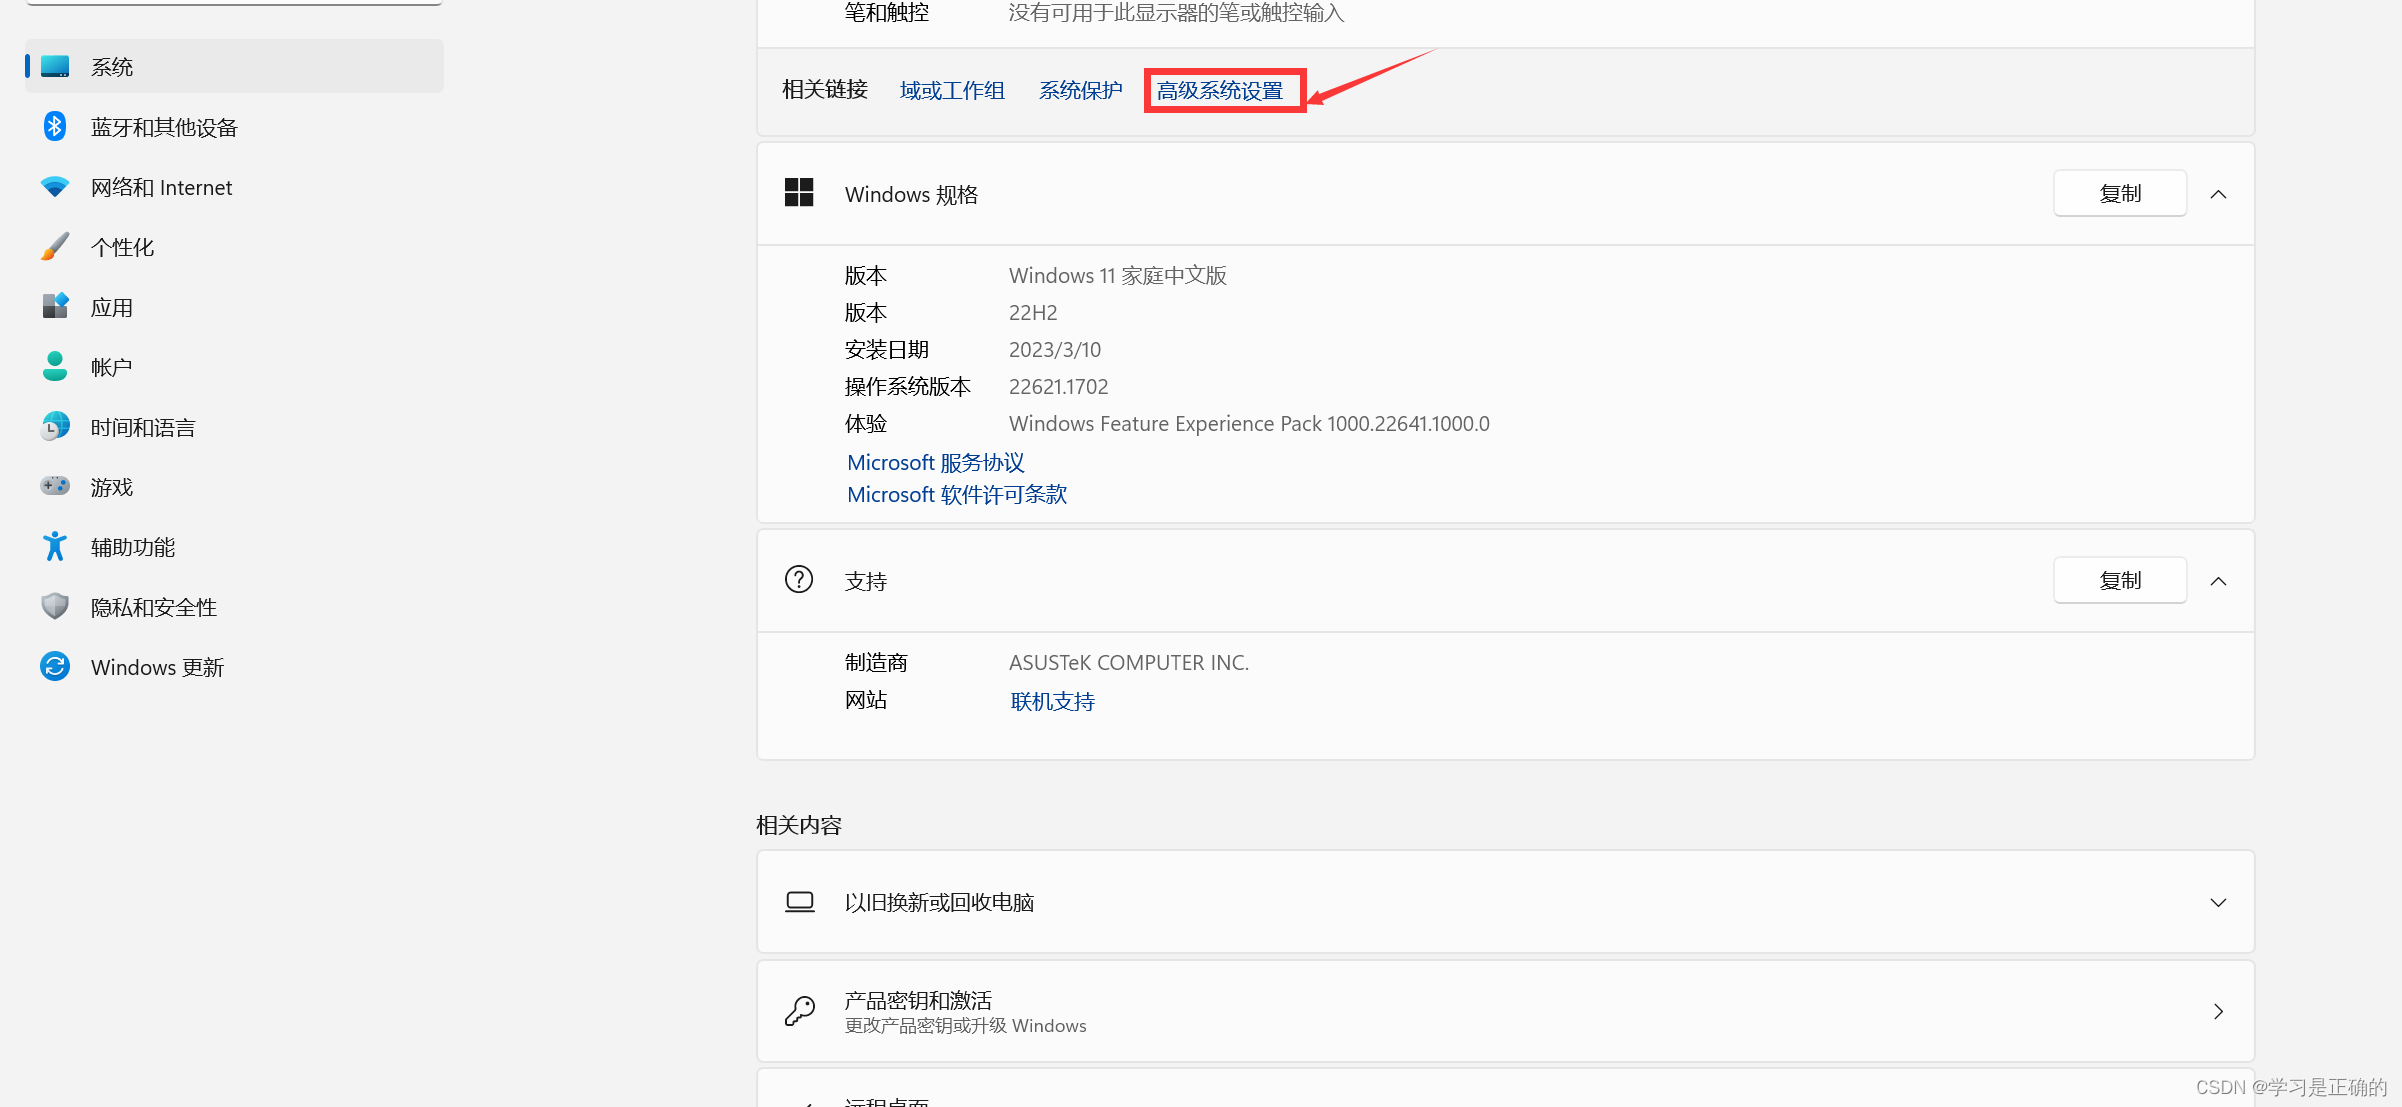Click Windows 11 家庭中文版 value
The image size is (2402, 1107).
(1117, 276)
